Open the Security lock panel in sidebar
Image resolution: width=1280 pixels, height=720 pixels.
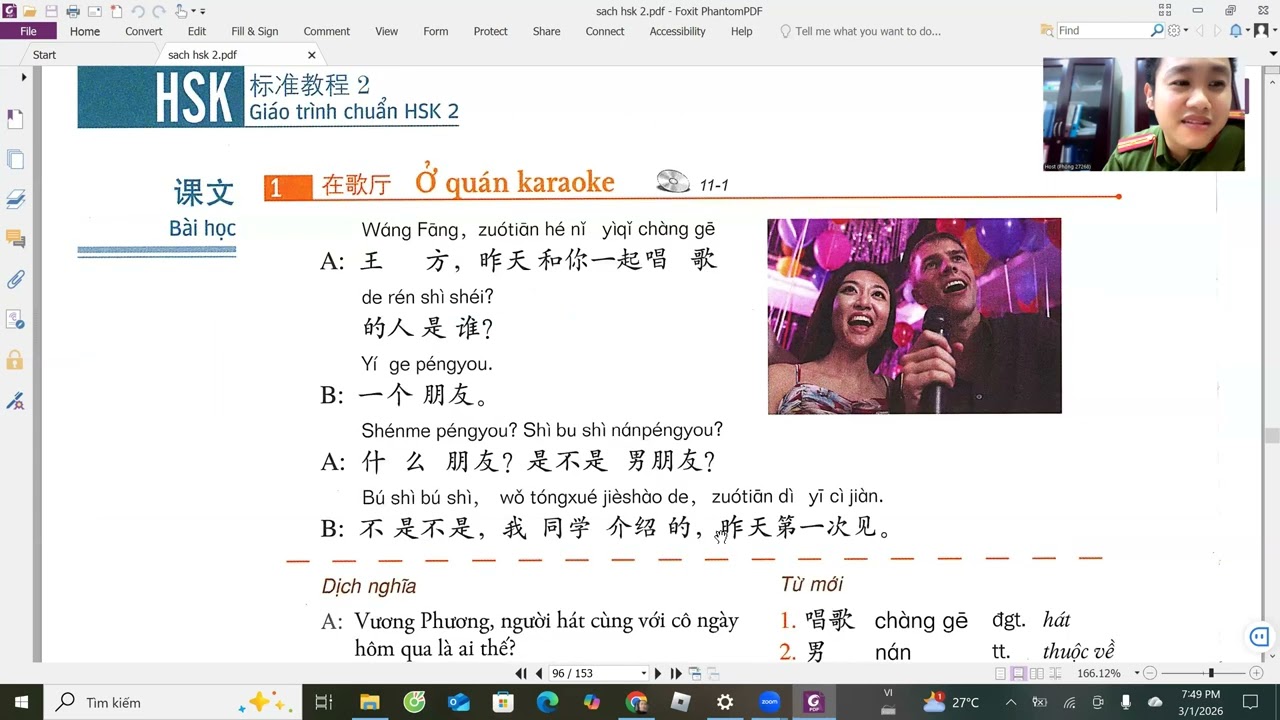[15, 359]
